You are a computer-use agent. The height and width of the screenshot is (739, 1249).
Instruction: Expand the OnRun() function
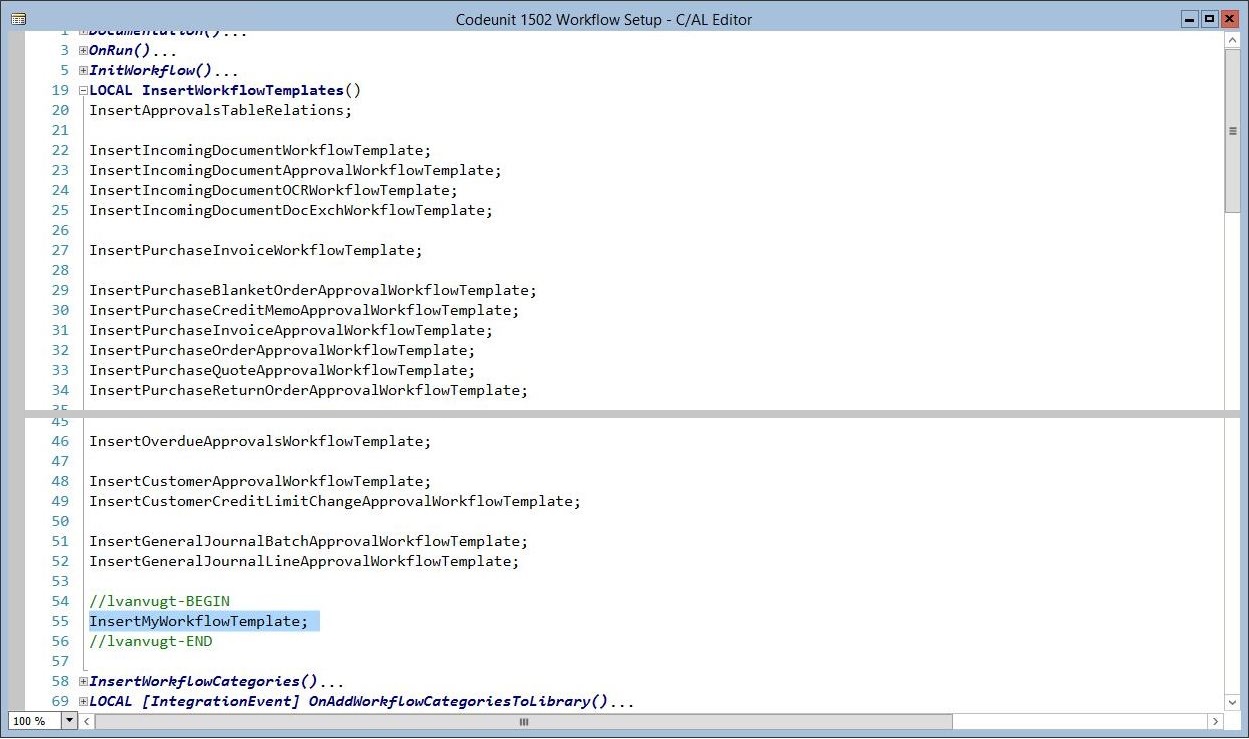(x=83, y=50)
